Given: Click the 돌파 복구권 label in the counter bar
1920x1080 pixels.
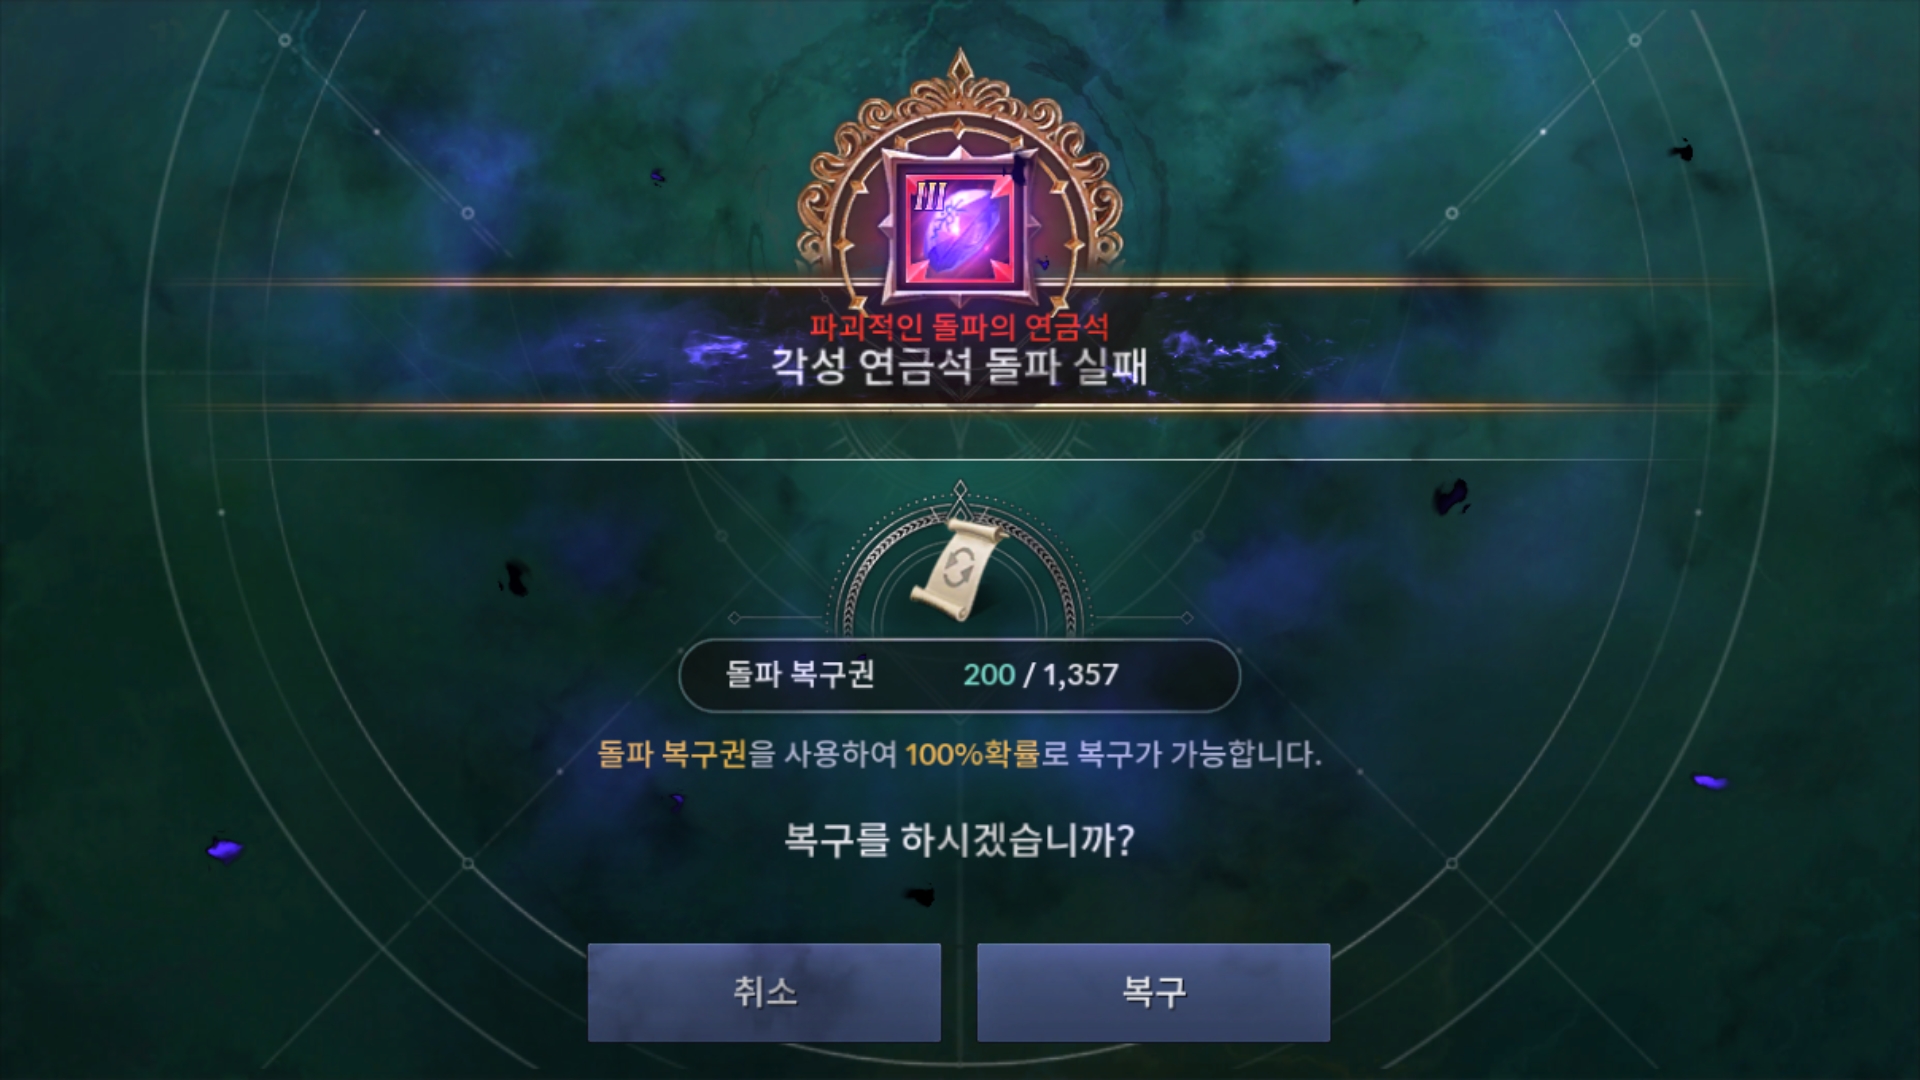Looking at the screenshot, I should pos(800,675).
